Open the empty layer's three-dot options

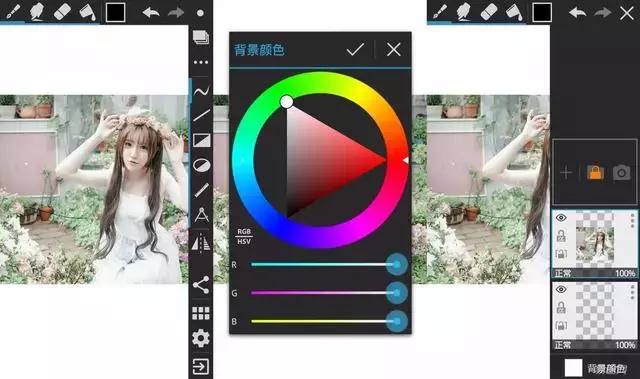(632, 292)
